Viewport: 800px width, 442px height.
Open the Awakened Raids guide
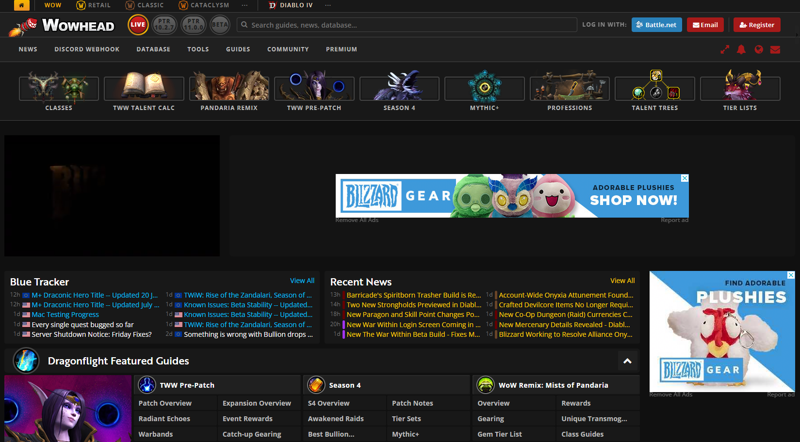point(336,419)
